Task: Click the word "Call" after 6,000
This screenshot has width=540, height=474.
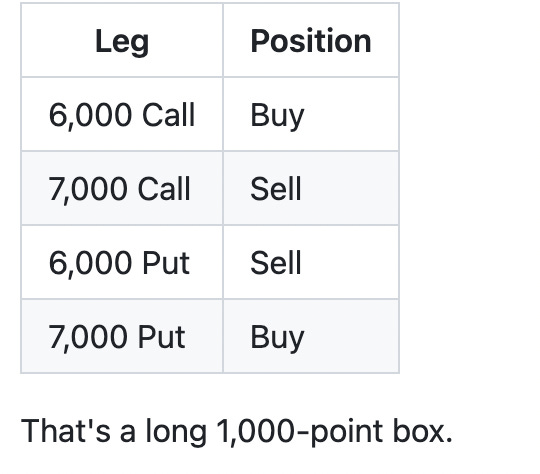Action: [169, 115]
